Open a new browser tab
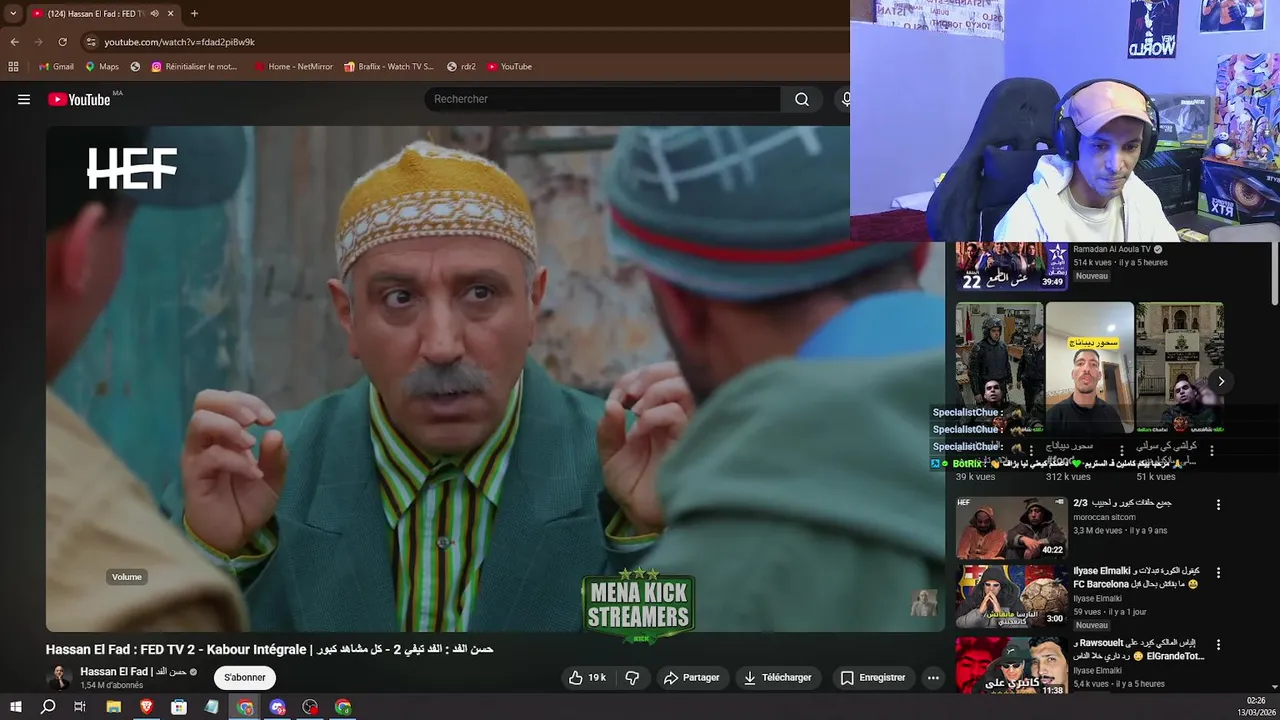The image size is (1280, 720). point(194,13)
